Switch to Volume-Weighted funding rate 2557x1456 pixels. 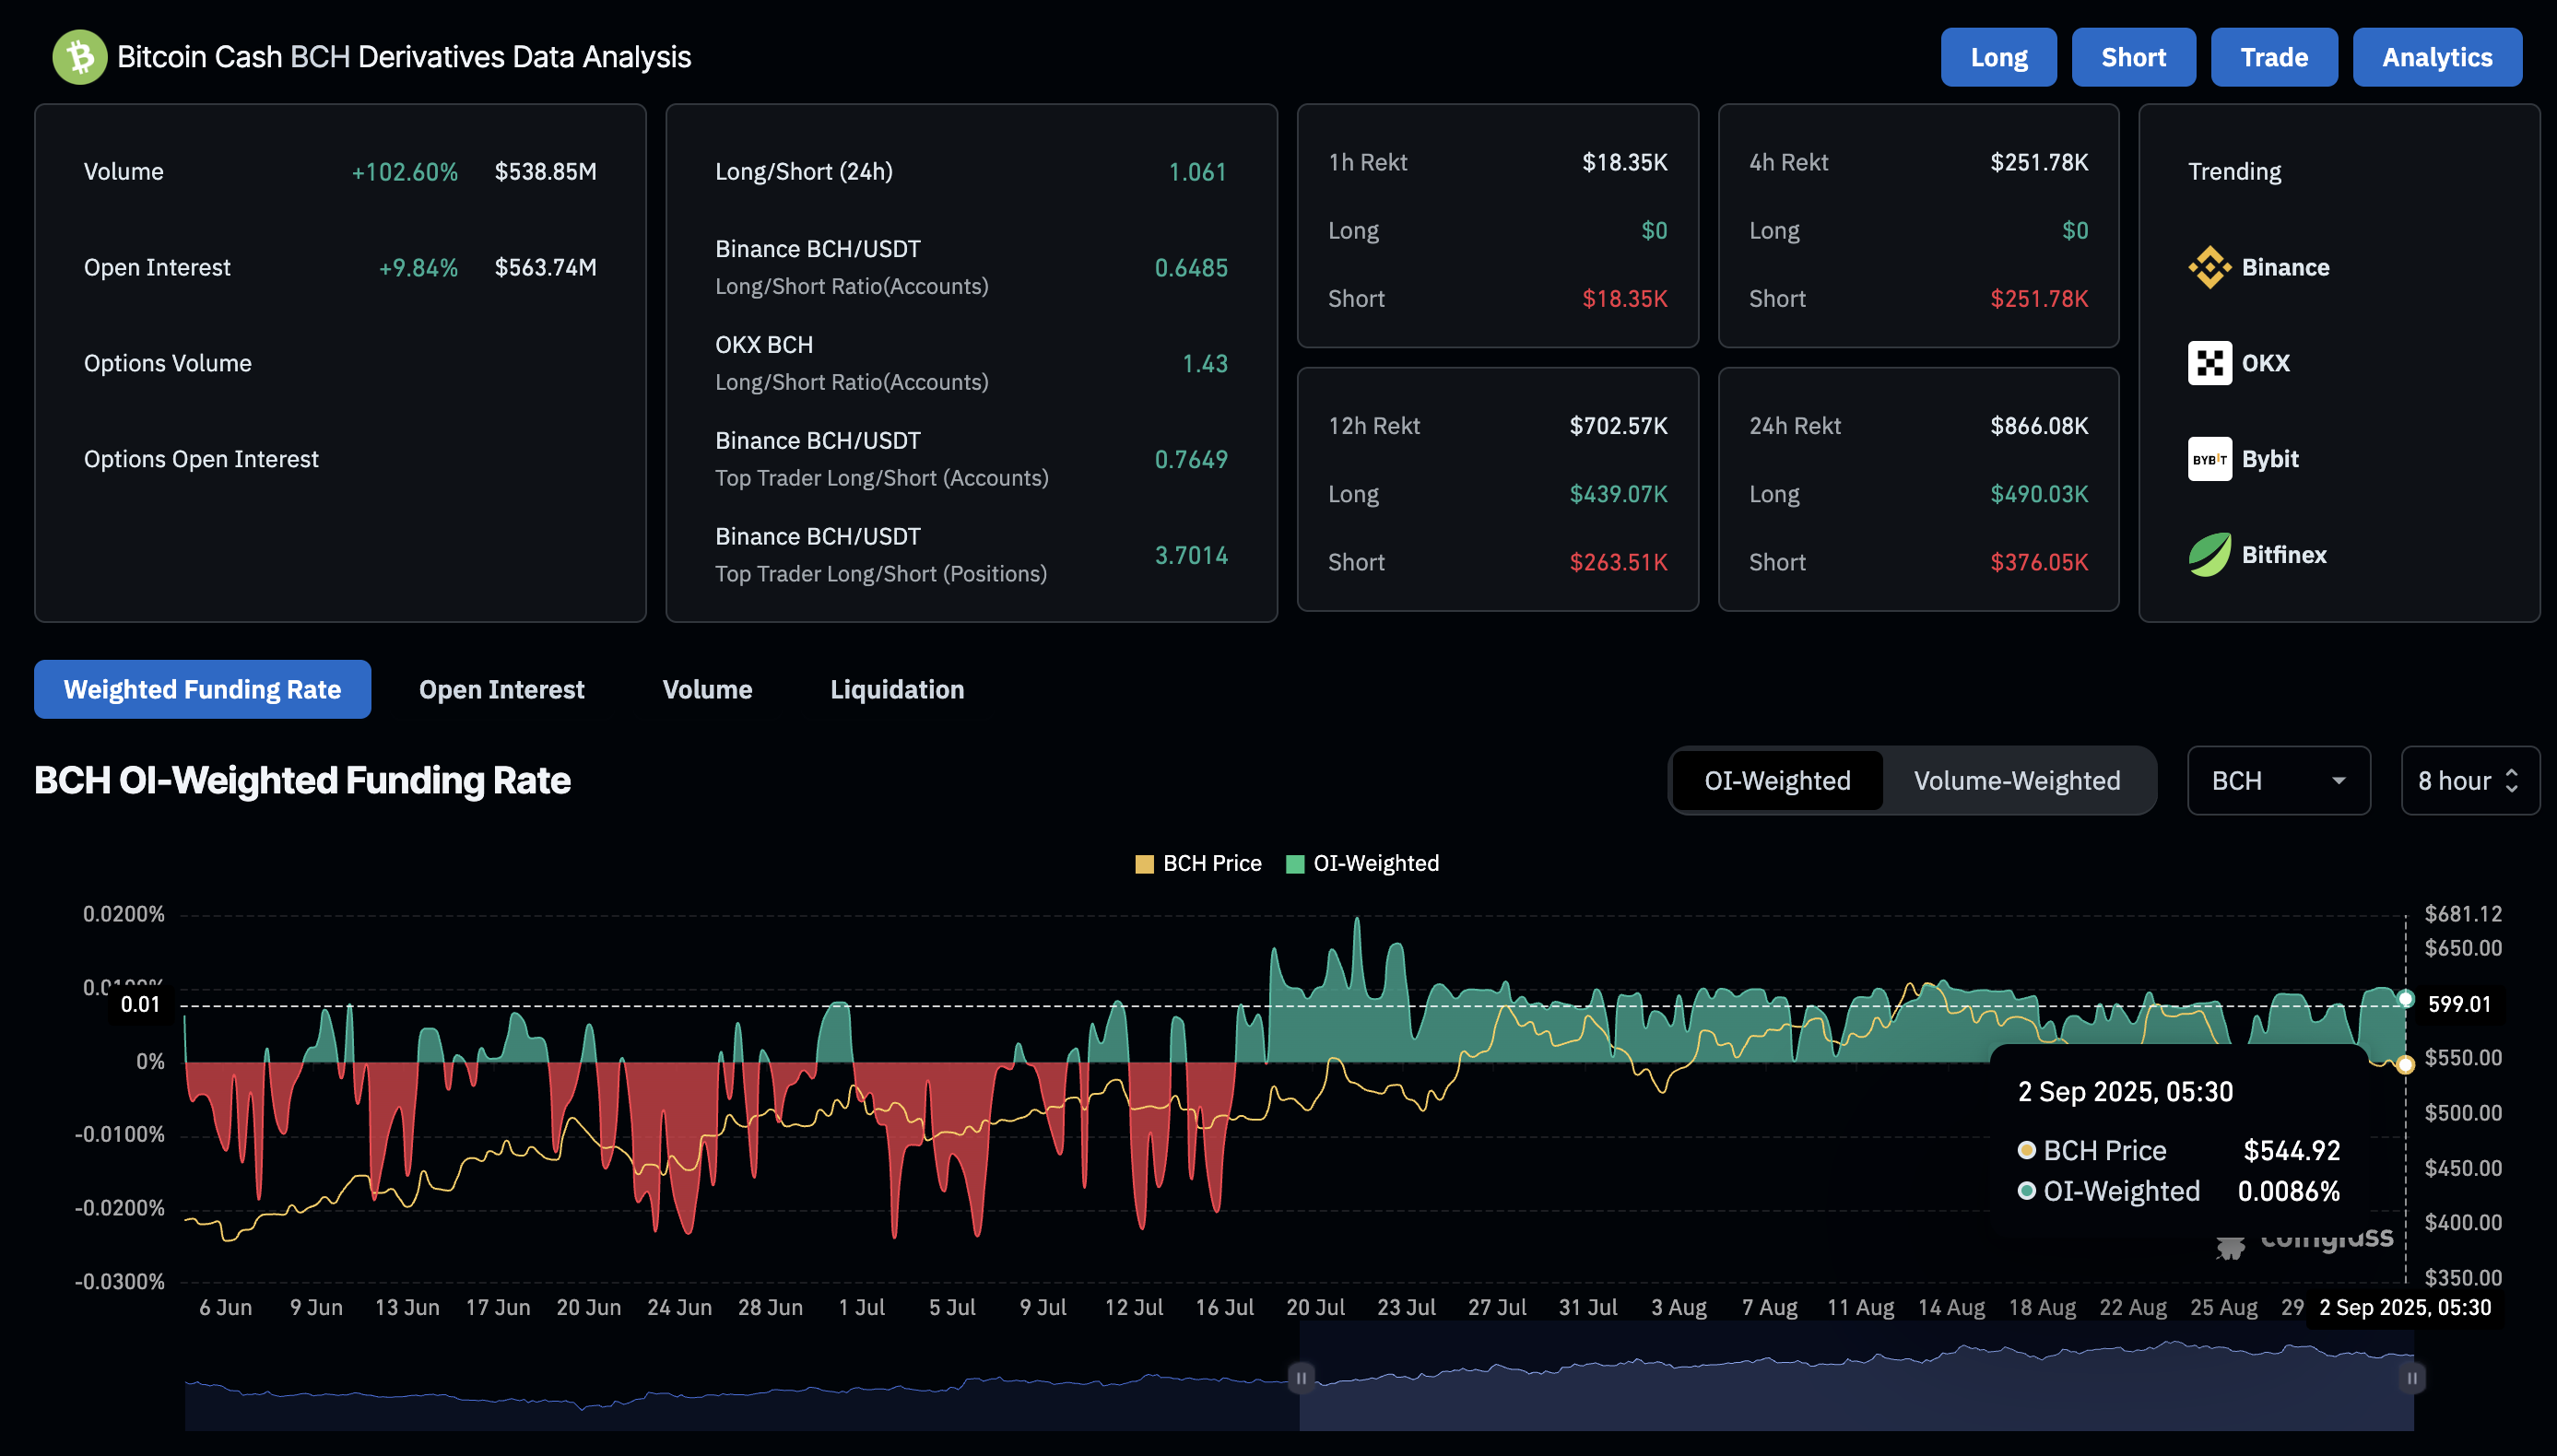coord(2016,780)
